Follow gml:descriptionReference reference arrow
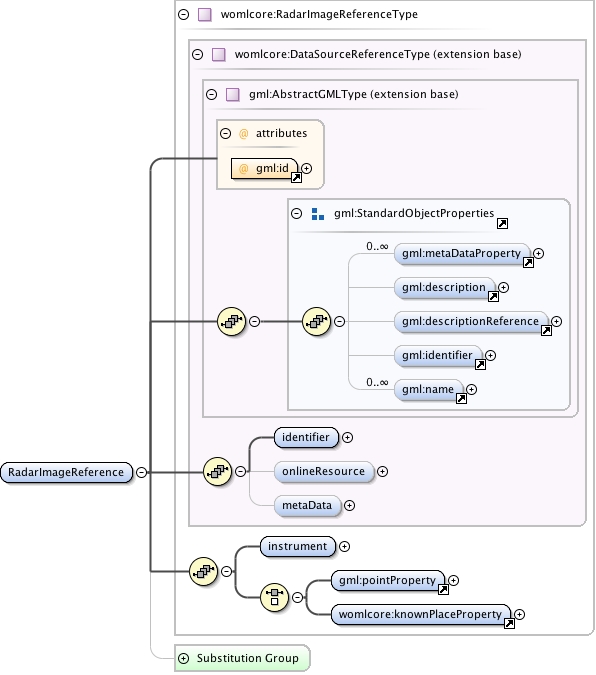Viewport: 596px width, 675px height. coord(546,331)
